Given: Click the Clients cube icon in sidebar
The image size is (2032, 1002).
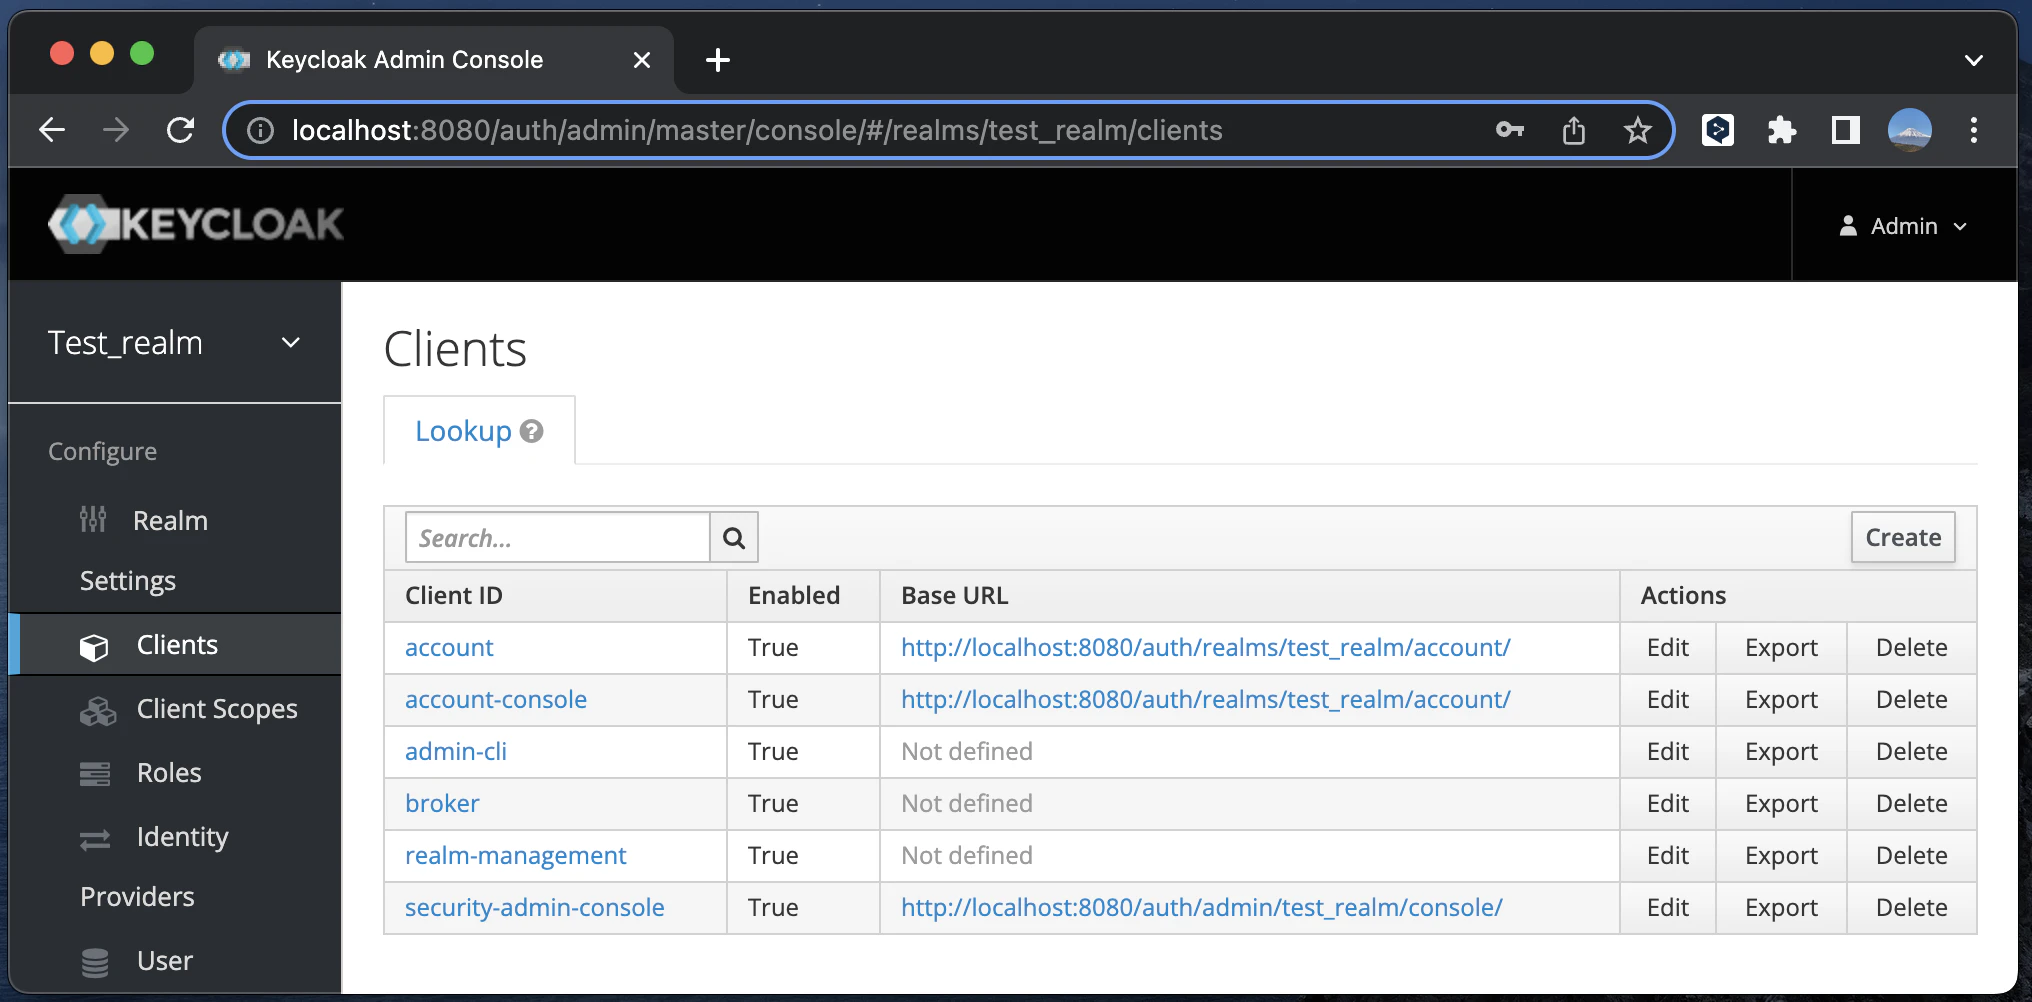Looking at the screenshot, I should point(94,647).
